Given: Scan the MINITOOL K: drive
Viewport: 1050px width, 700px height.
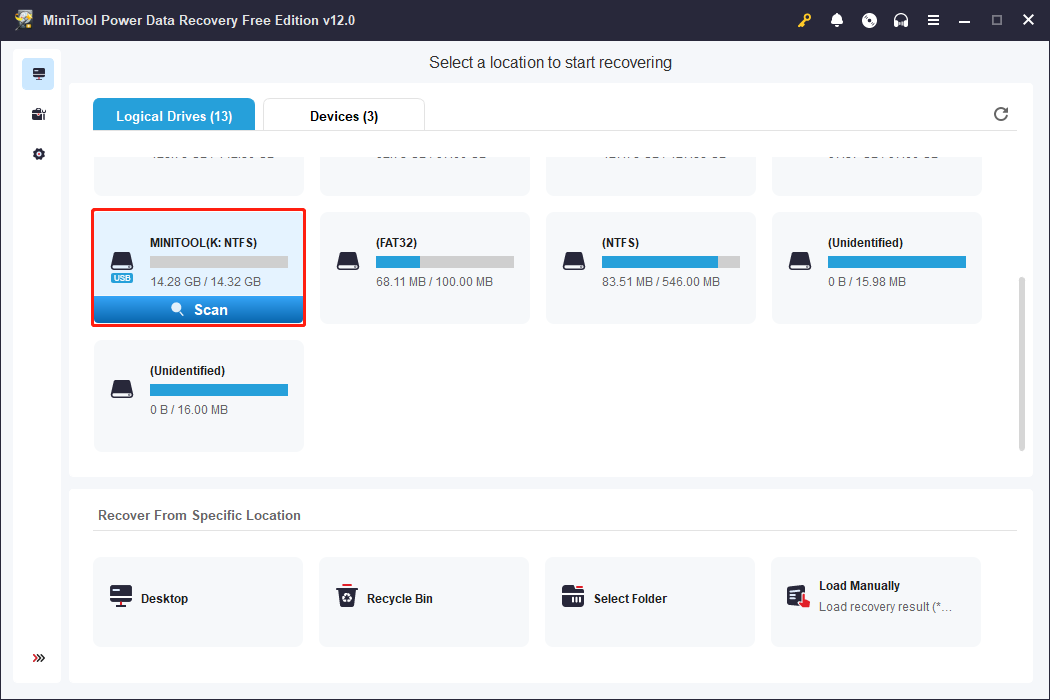Looking at the screenshot, I should (x=199, y=309).
